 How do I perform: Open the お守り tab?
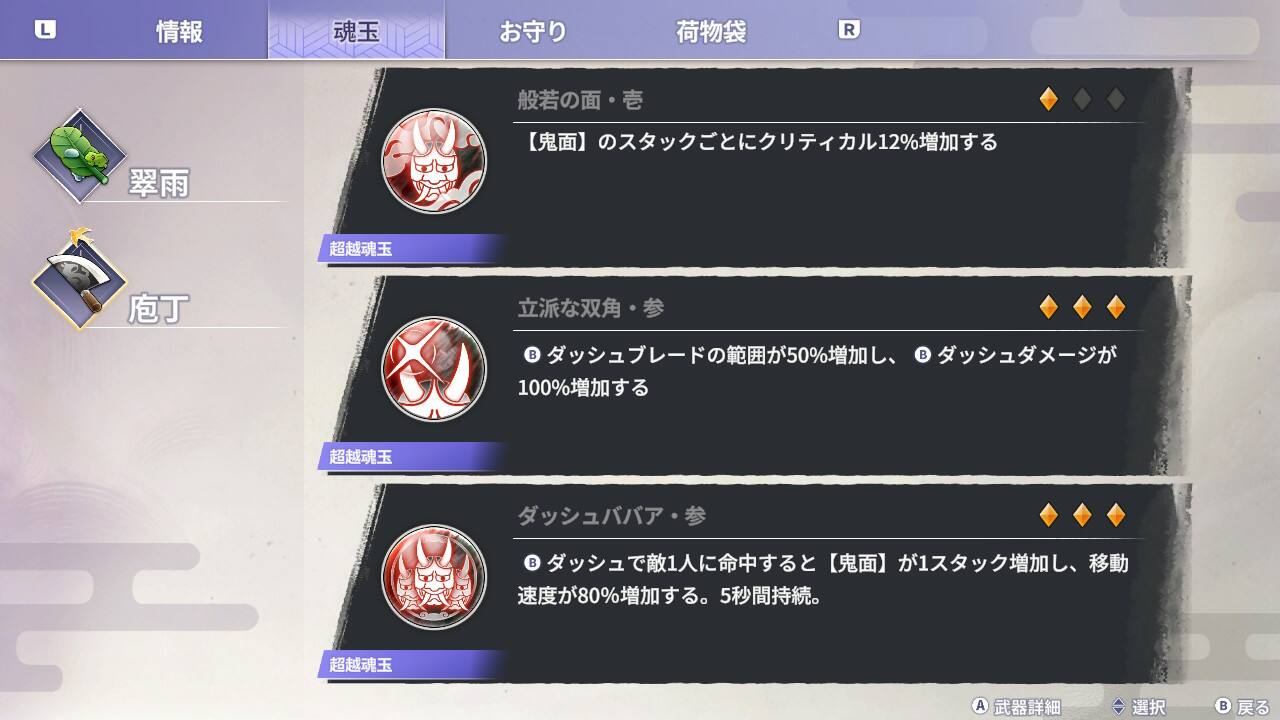tap(533, 31)
